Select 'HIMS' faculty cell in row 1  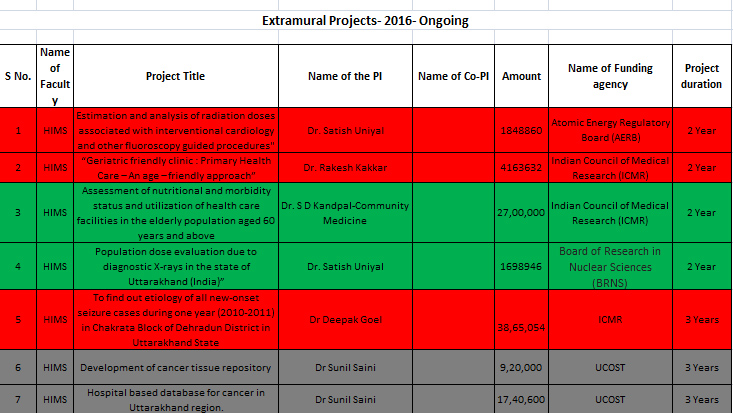click(55, 130)
